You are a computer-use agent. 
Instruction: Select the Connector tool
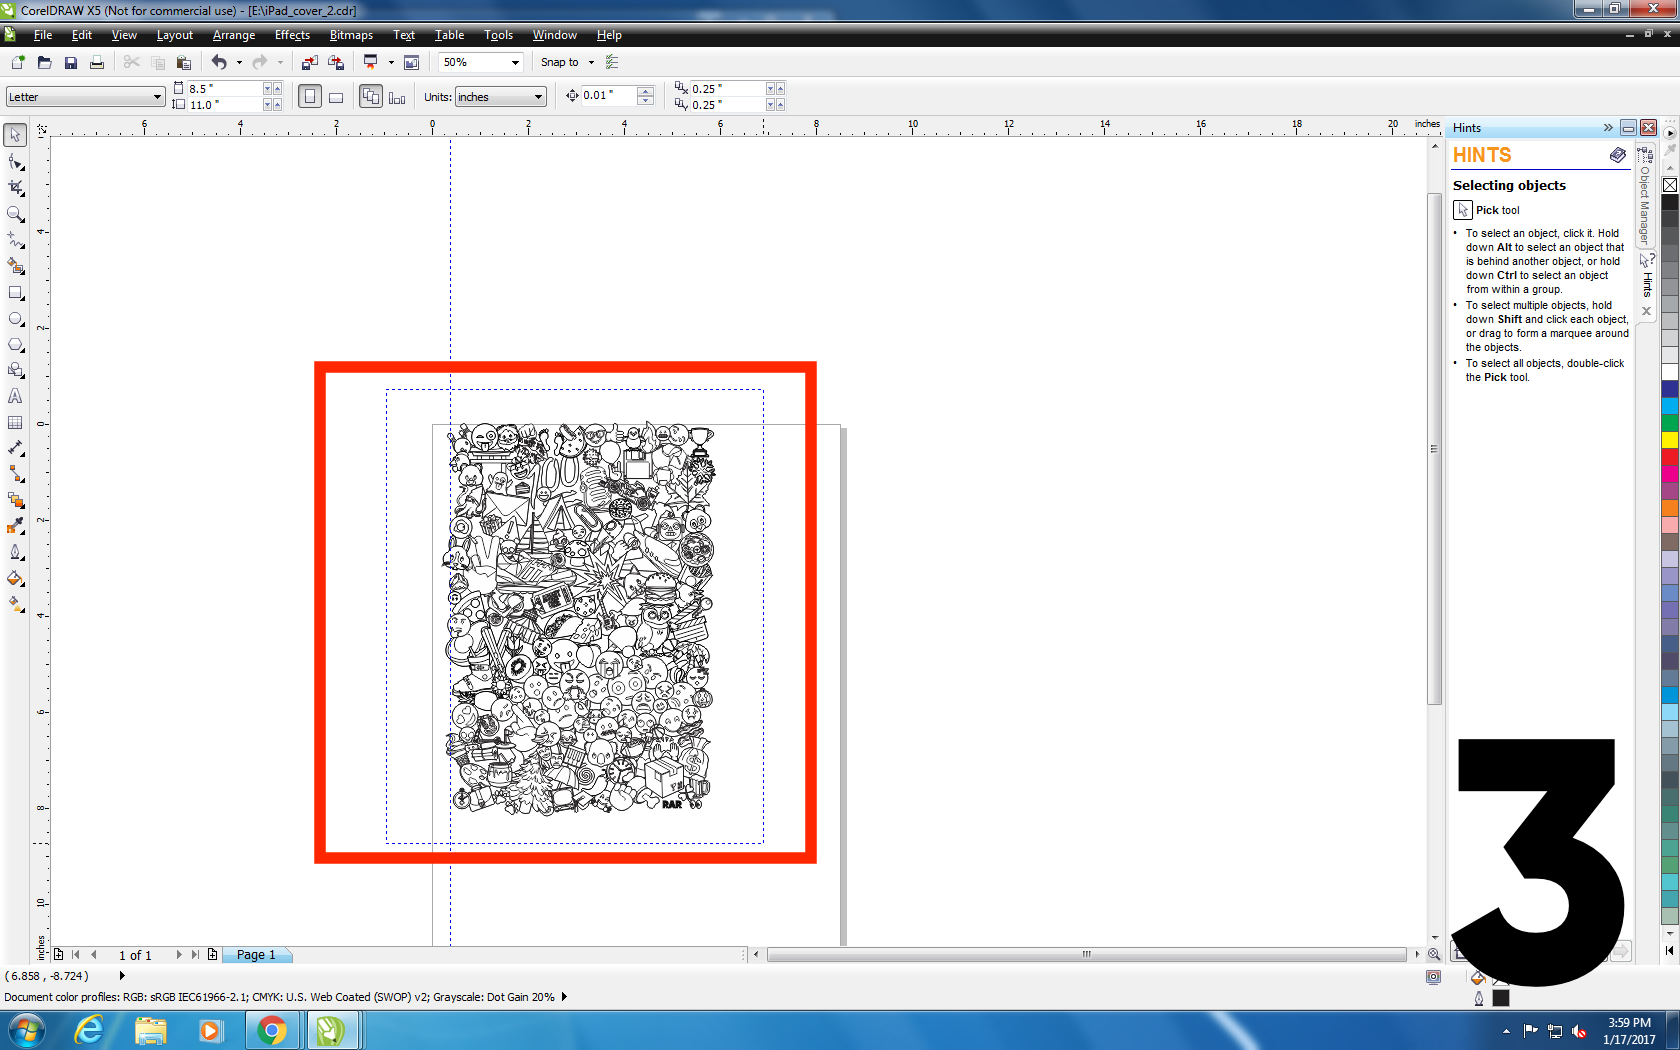tap(15, 475)
